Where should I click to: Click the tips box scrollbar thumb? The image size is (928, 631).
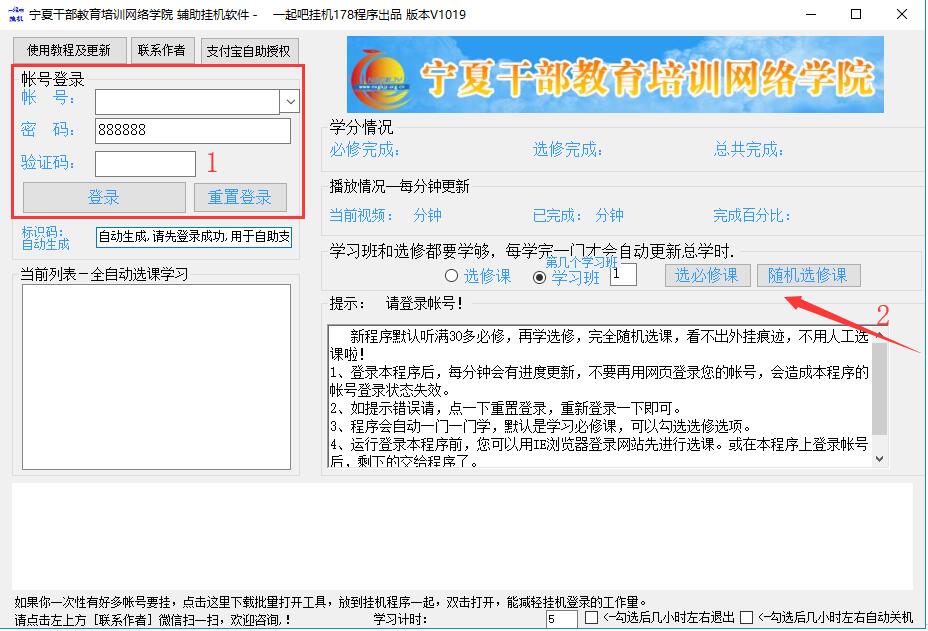(x=880, y=388)
